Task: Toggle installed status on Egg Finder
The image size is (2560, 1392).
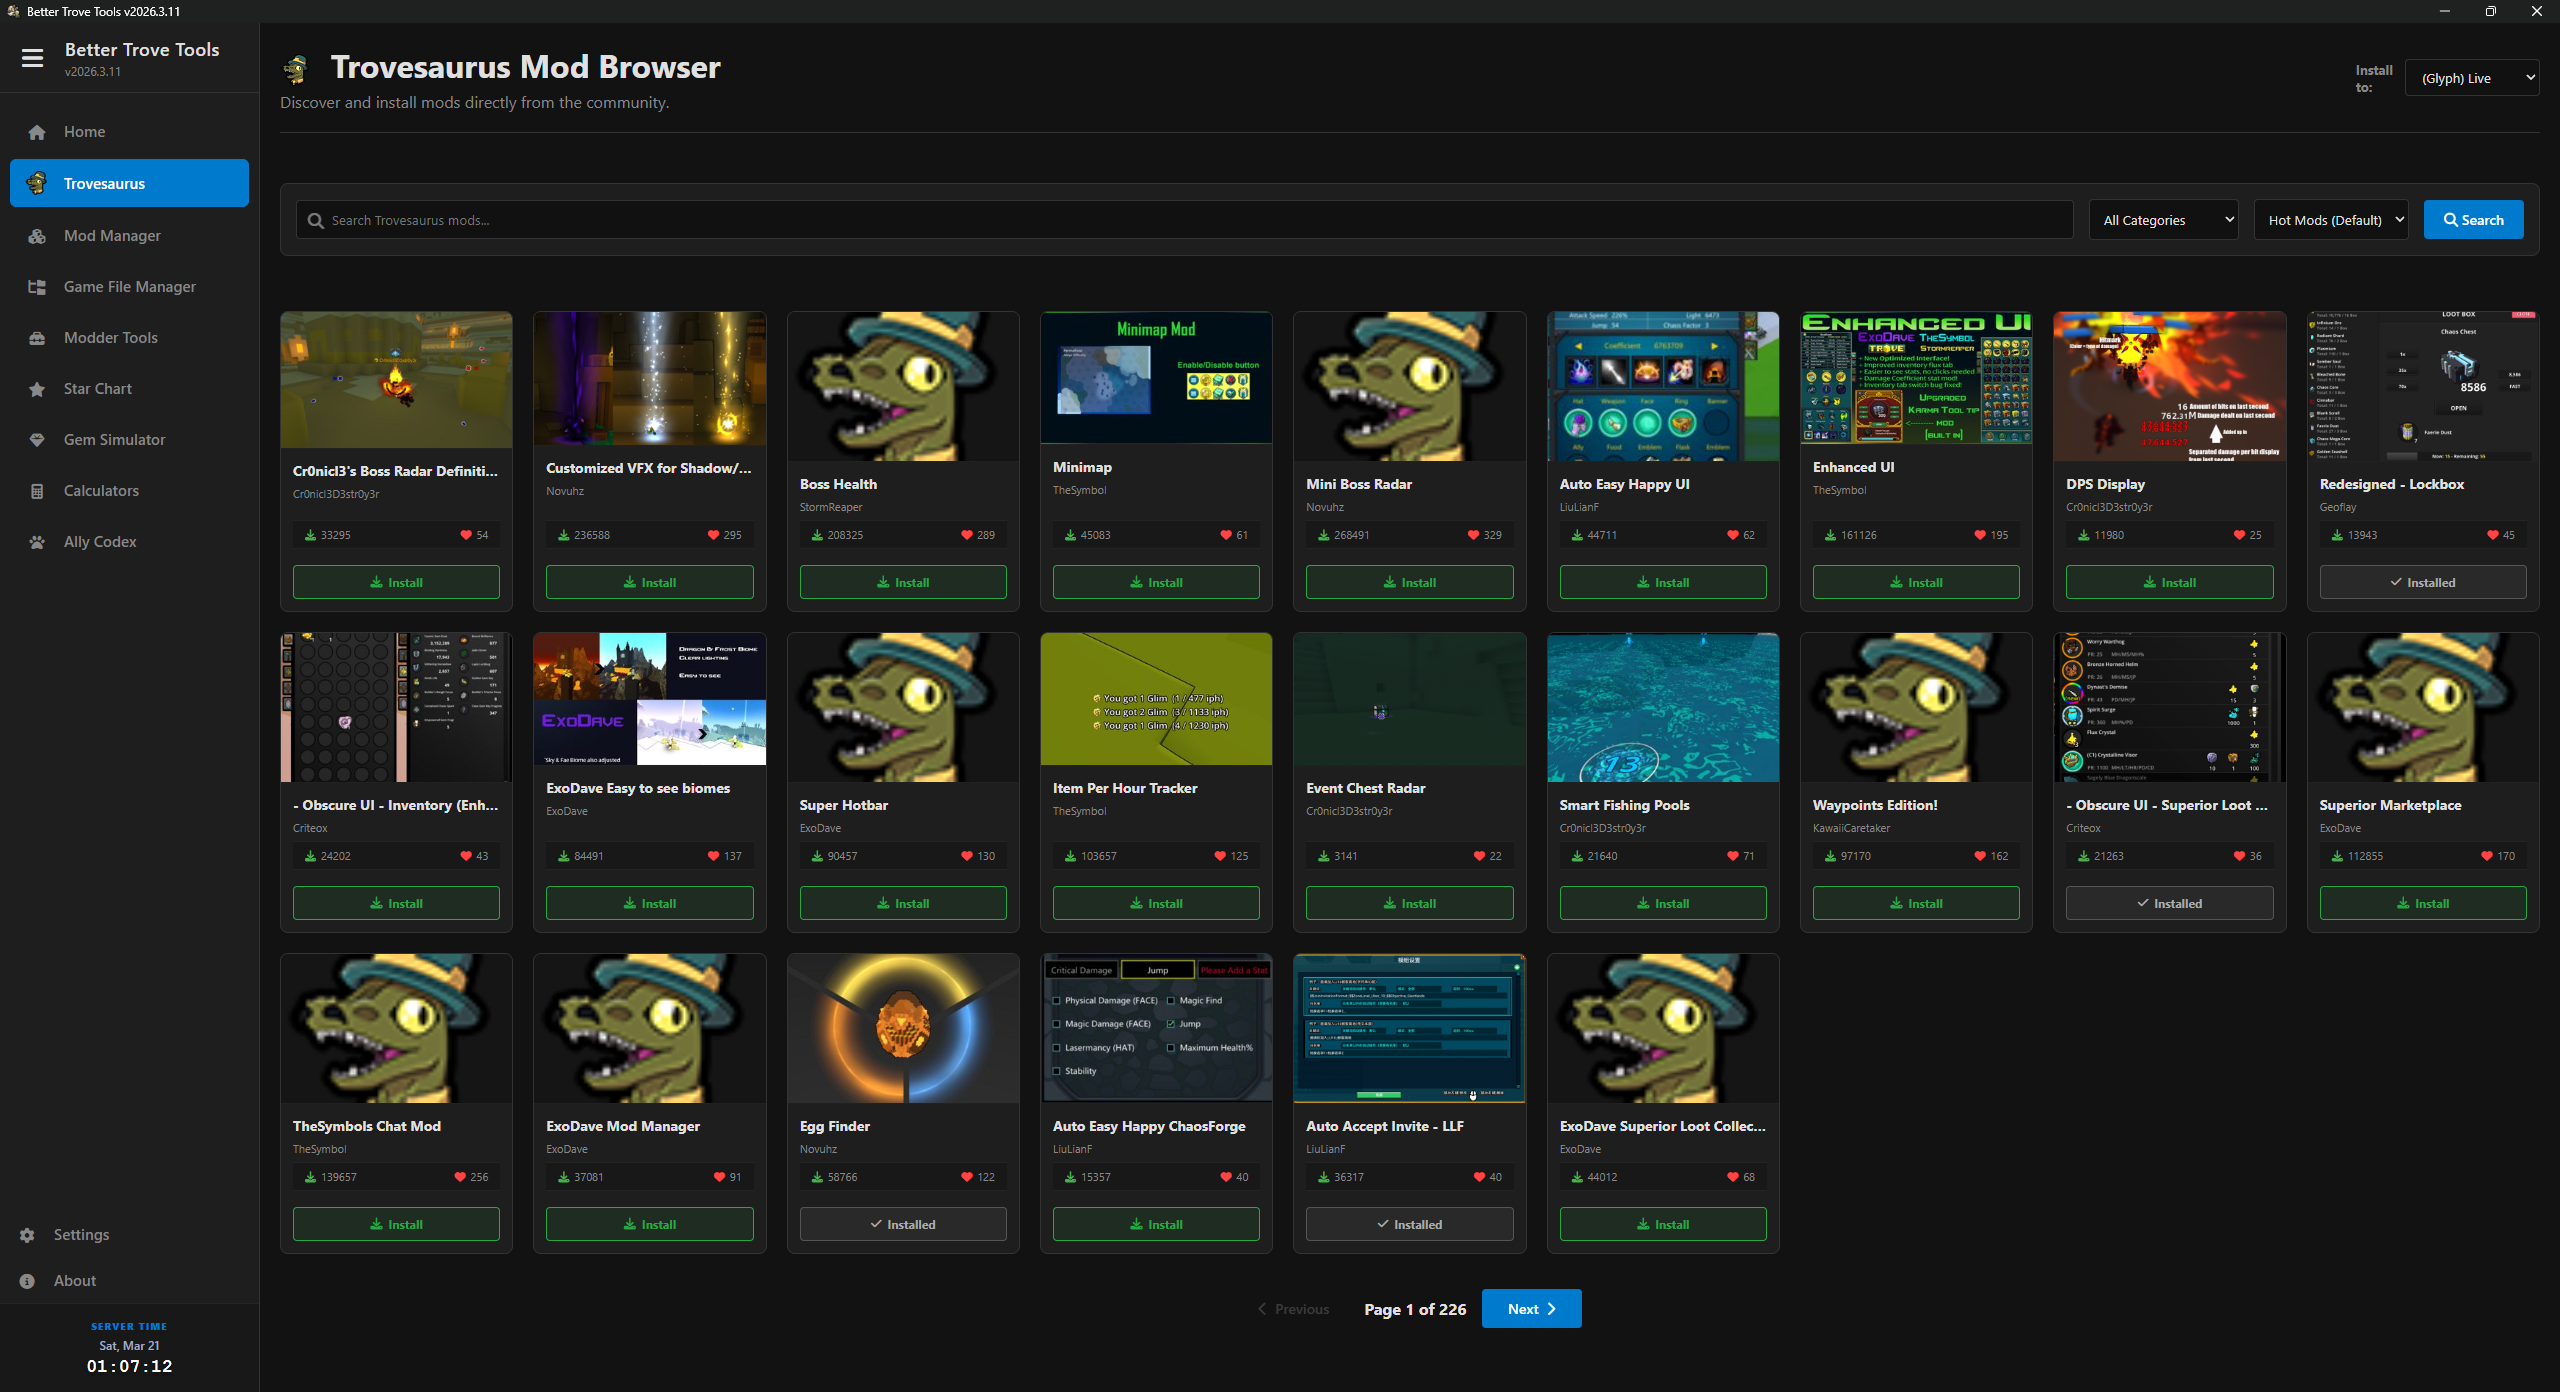Action: [902, 1224]
